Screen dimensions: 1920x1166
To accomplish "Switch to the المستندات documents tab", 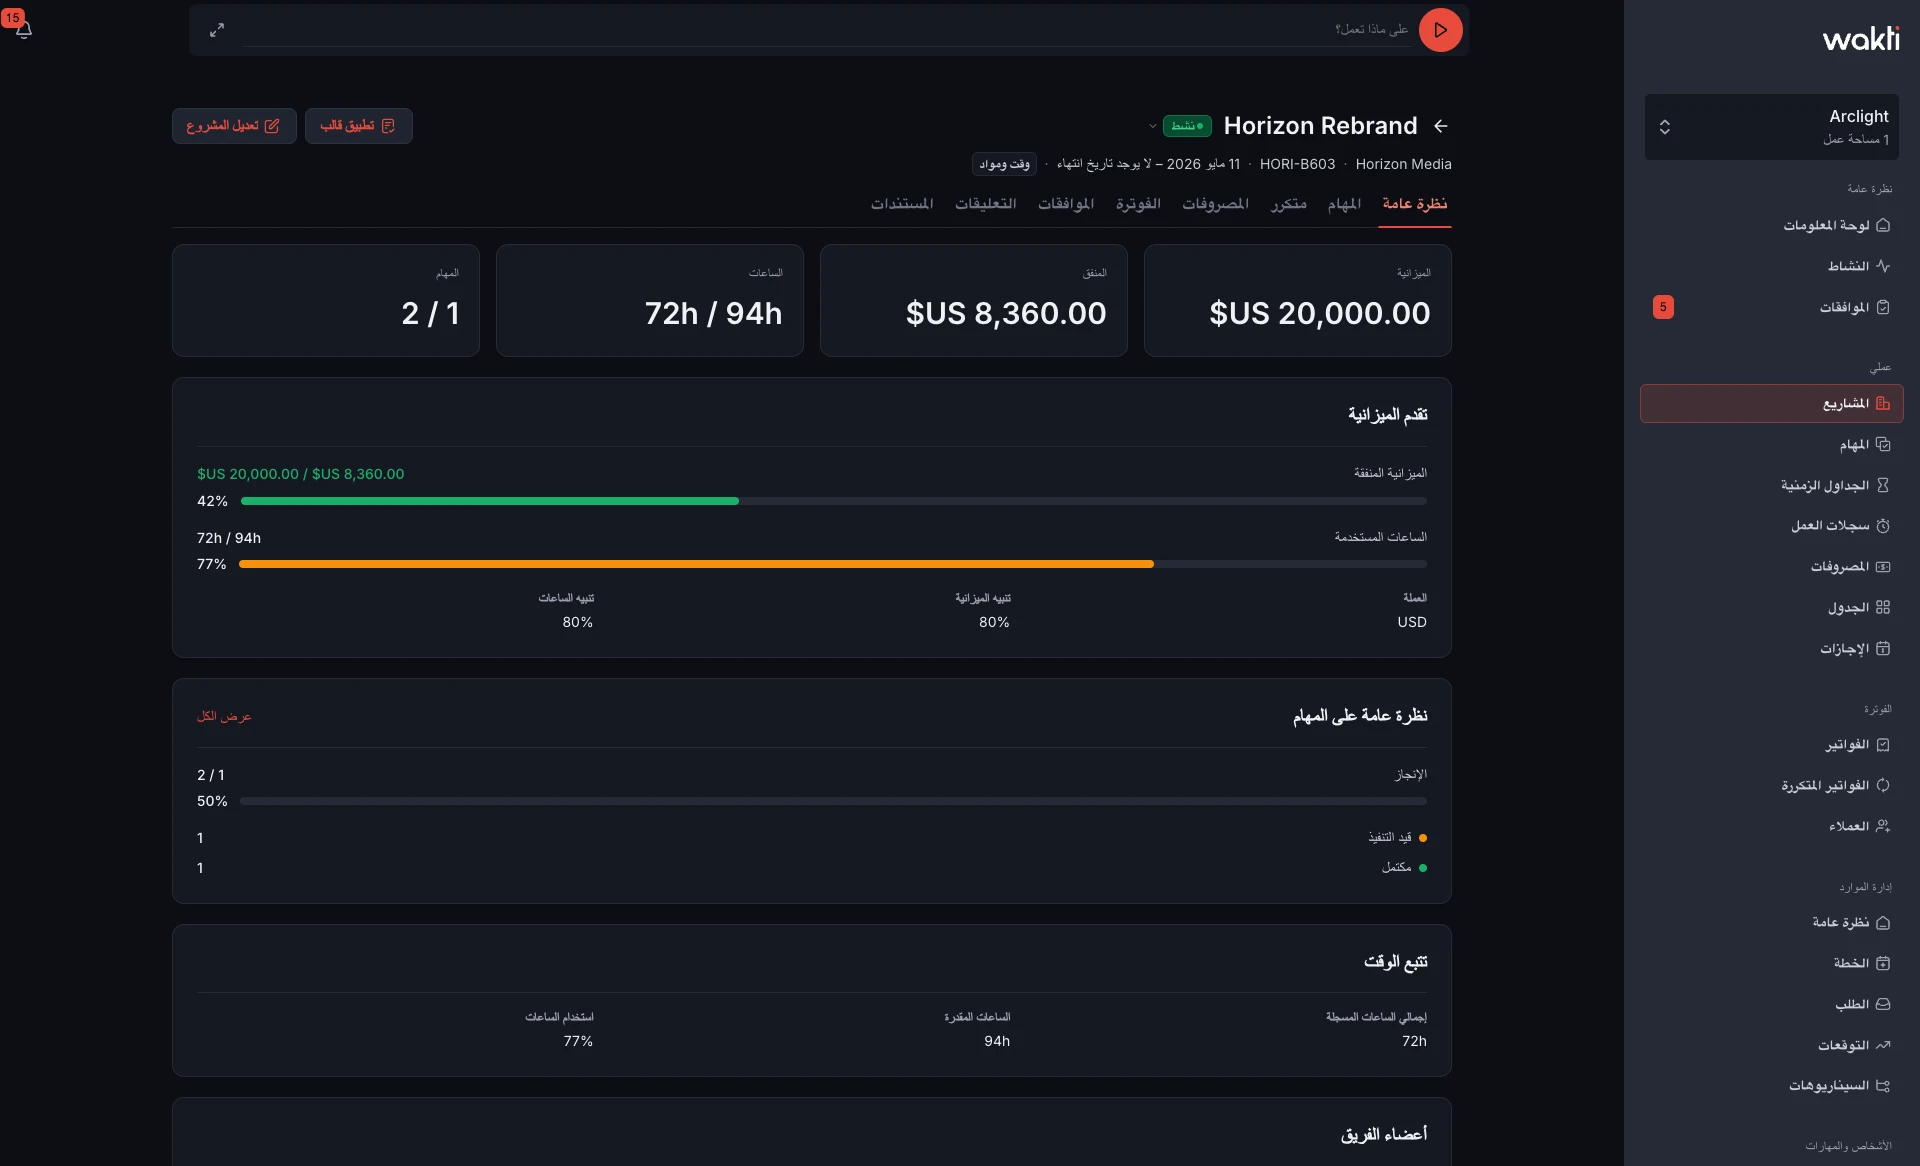I will pyautogui.click(x=902, y=204).
